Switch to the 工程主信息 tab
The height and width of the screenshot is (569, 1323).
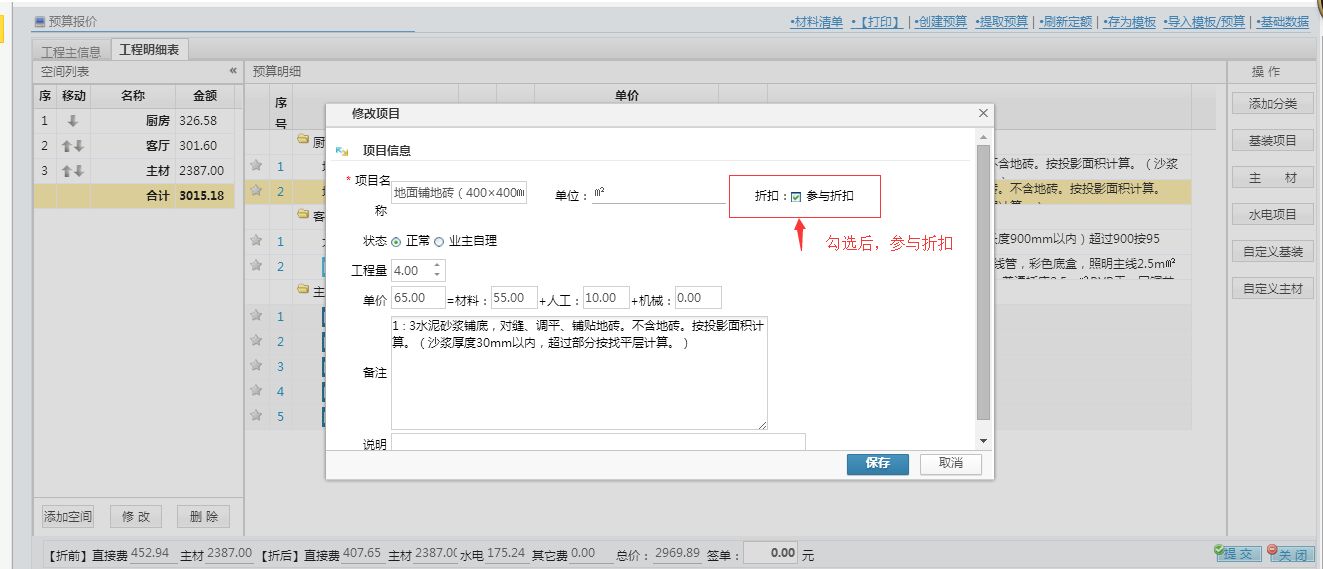71,51
